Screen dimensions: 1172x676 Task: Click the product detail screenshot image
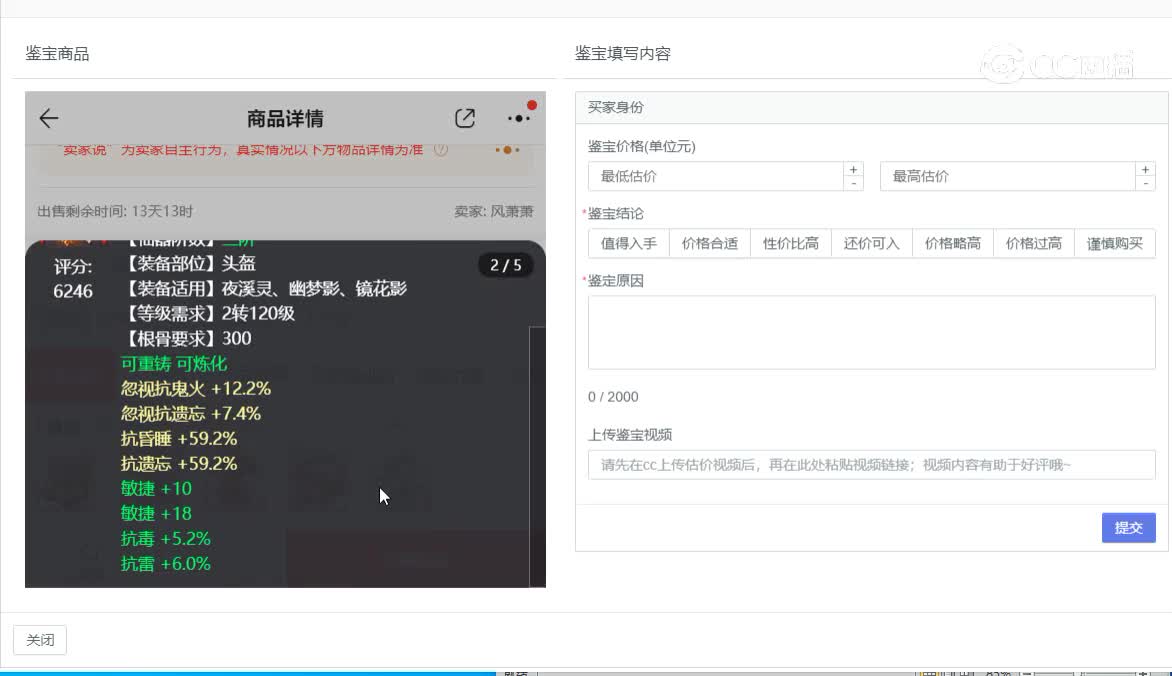(286, 339)
